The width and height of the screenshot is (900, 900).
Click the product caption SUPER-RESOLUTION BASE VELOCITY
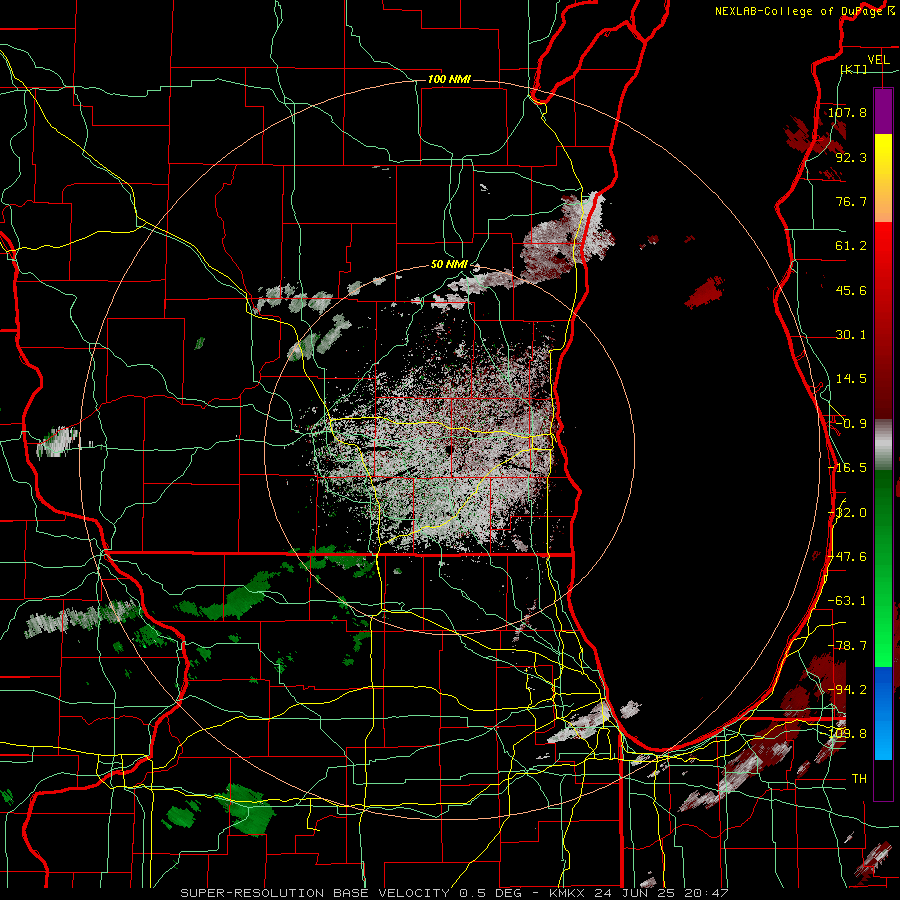coord(315,893)
